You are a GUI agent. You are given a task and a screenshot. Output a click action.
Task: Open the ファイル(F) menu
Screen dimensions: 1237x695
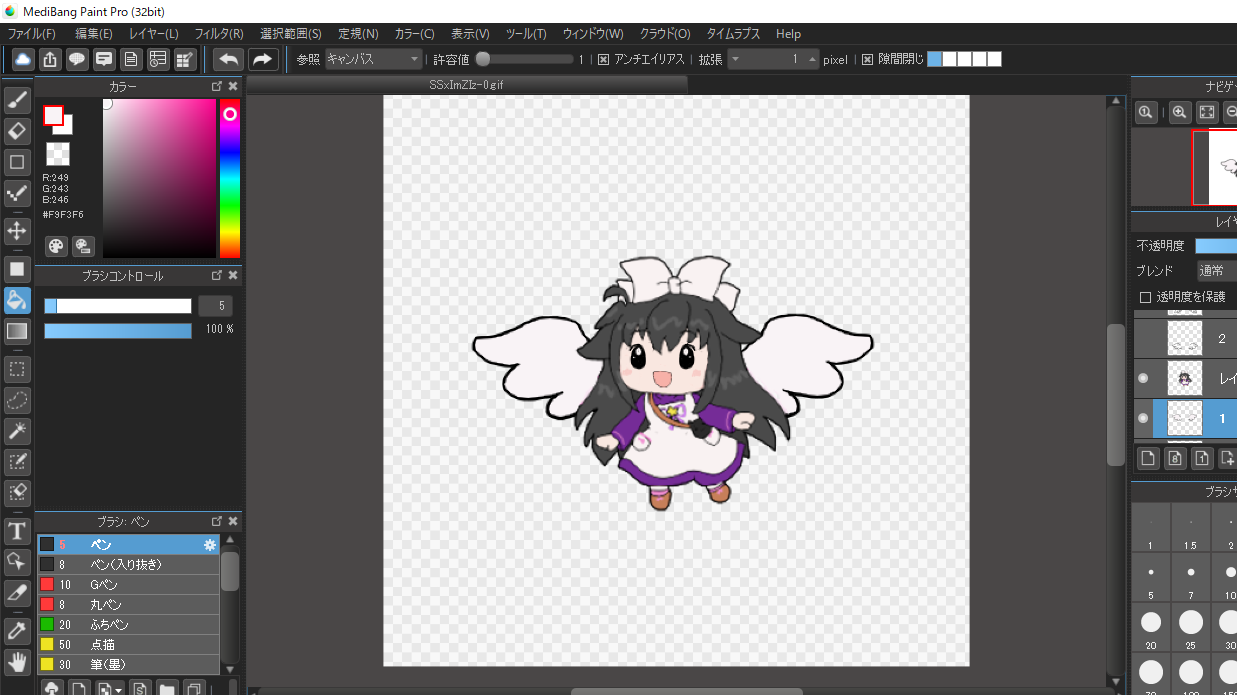pyautogui.click(x=32, y=34)
